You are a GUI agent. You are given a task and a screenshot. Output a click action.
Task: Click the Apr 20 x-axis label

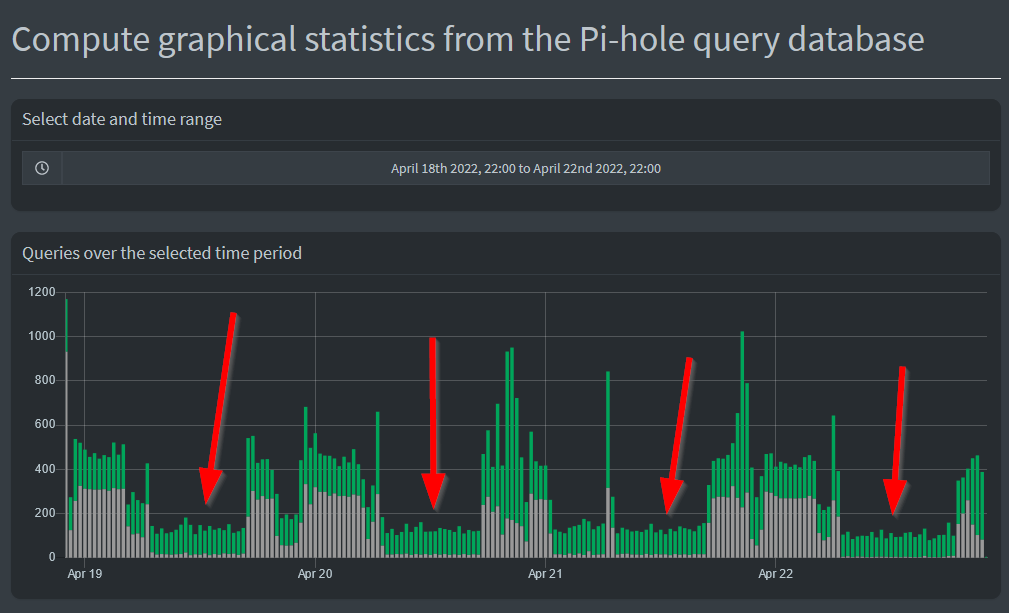(x=315, y=574)
